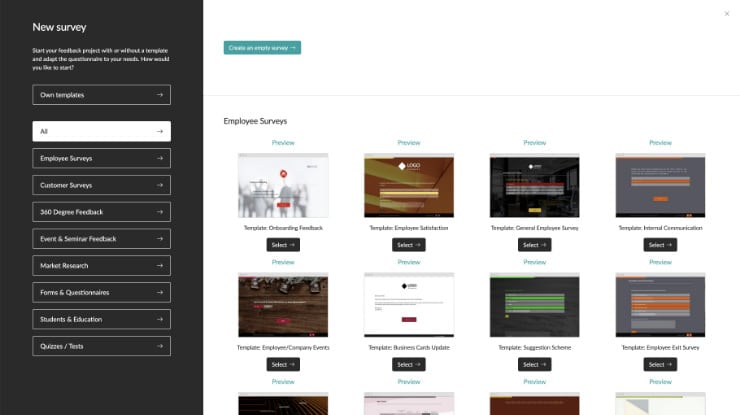Click the 'Template: Suggestion Scheme' caption

[x=535, y=347]
